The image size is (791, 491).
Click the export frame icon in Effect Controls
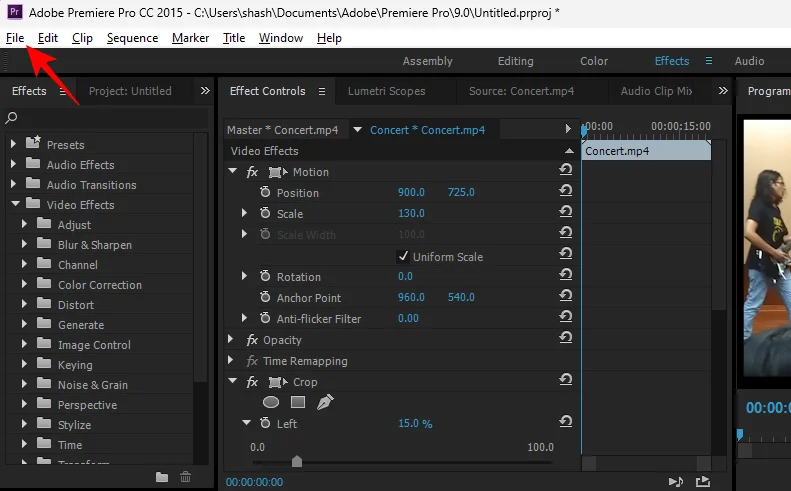pos(703,481)
